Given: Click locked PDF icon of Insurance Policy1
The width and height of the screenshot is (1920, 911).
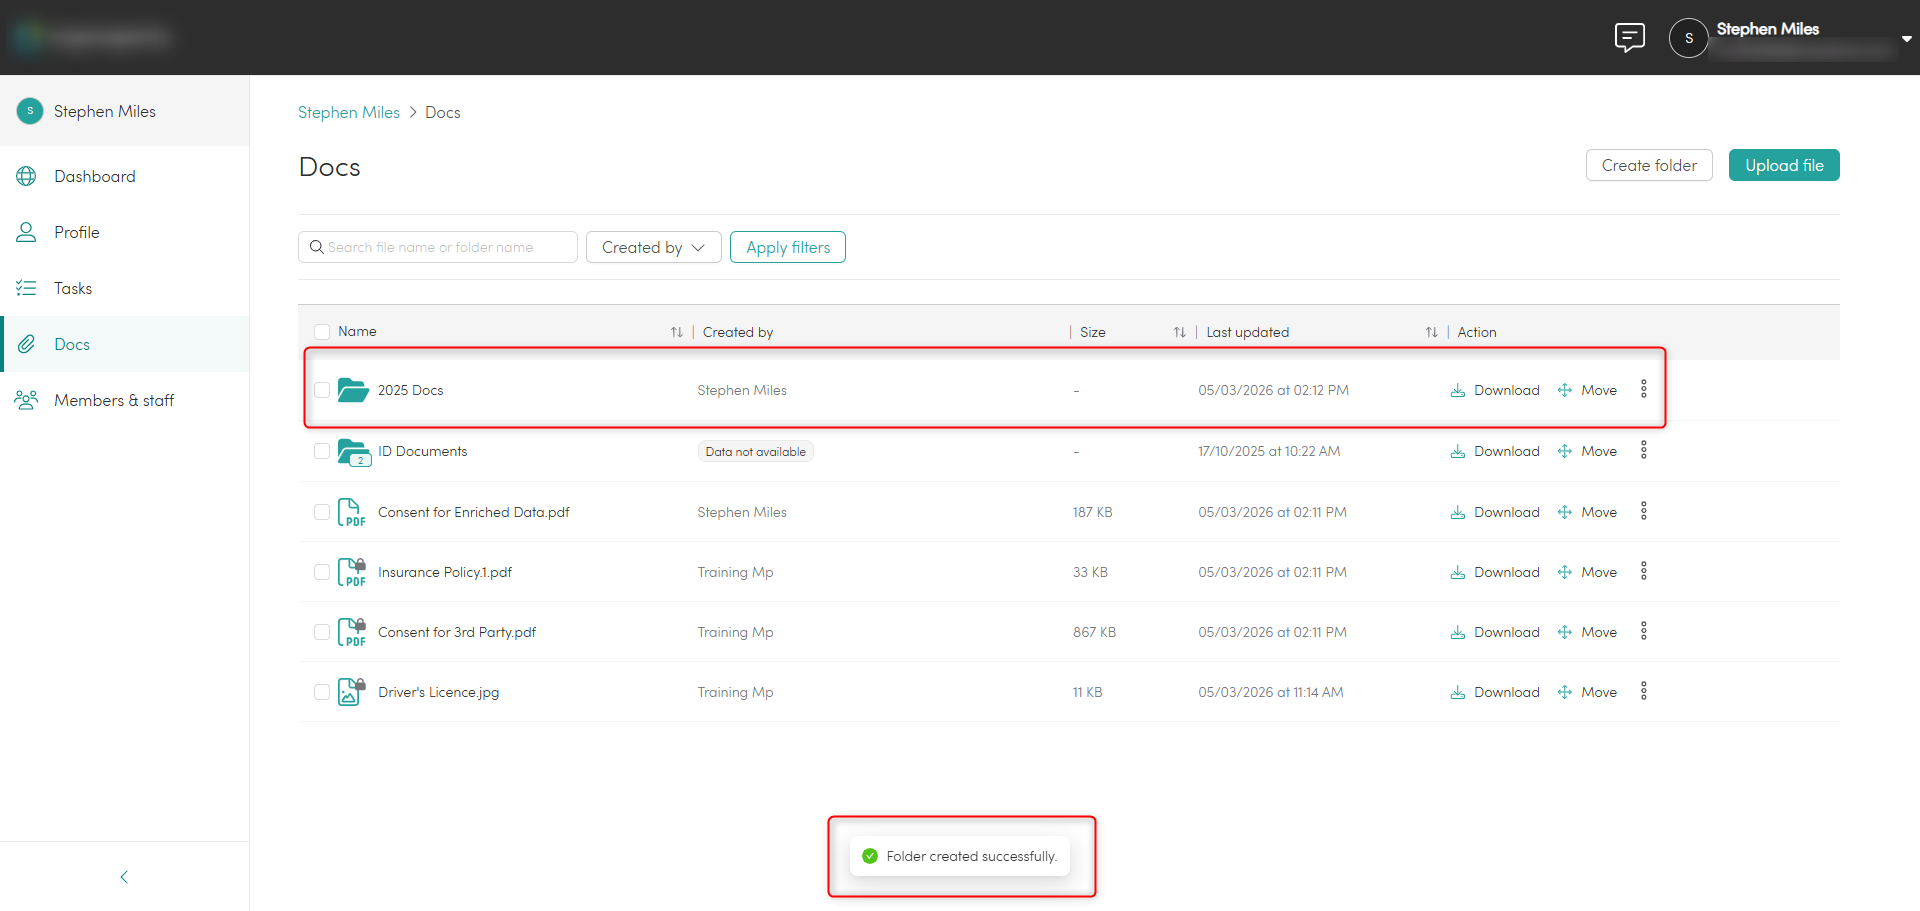Looking at the screenshot, I should coord(352,572).
